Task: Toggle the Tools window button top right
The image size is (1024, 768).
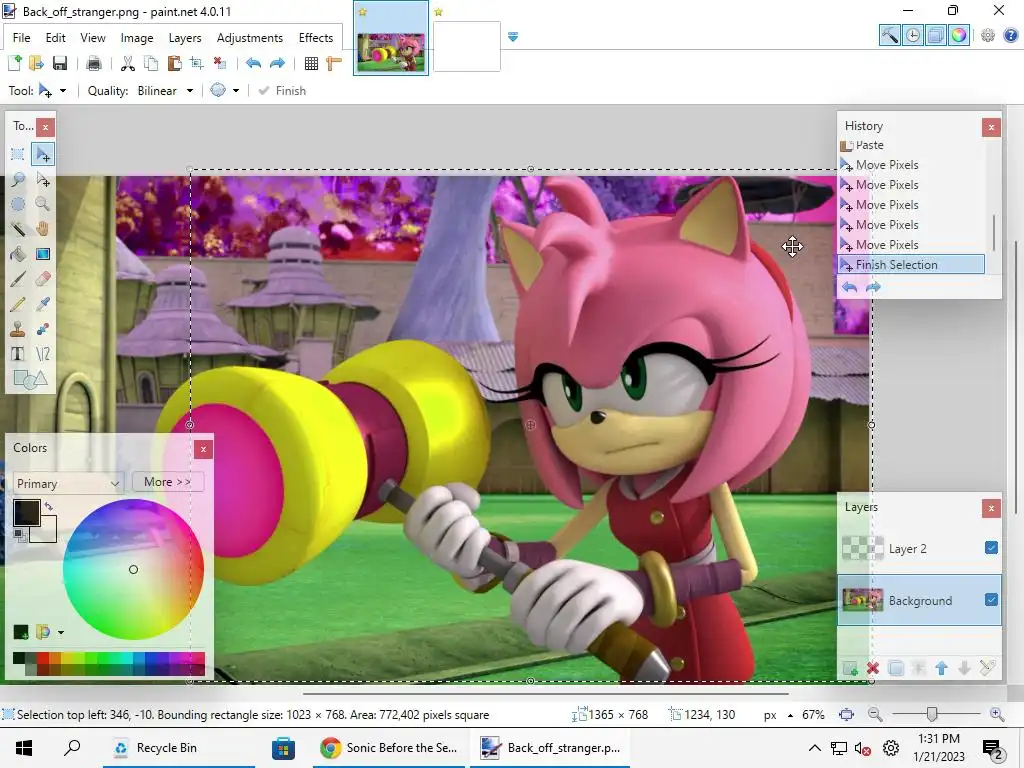Action: [889, 35]
